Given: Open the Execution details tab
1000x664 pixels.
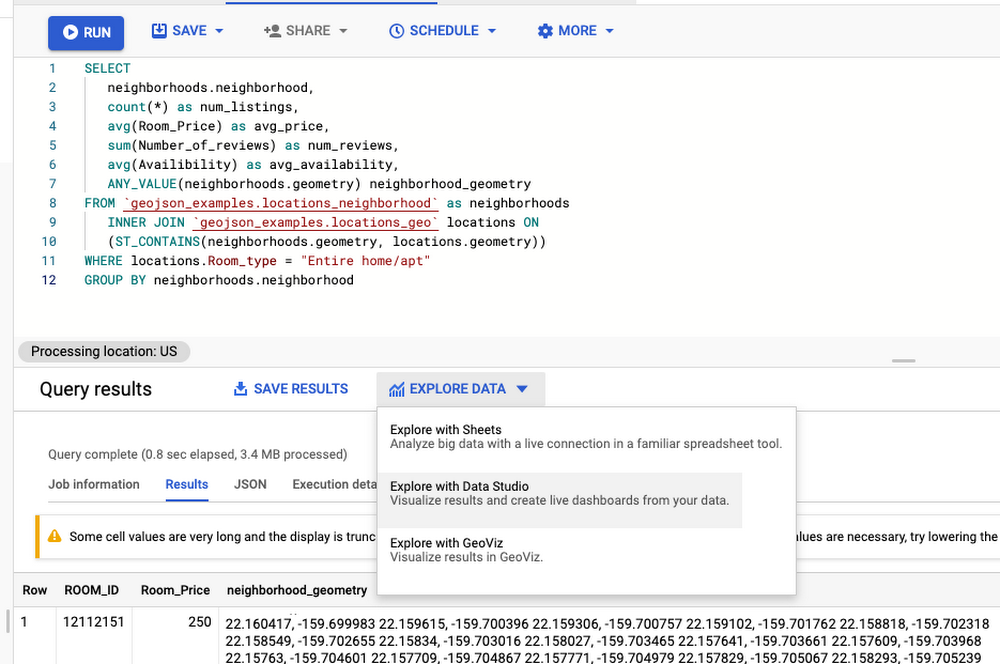Looking at the screenshot, I should pyautogui.click(x=334, y=484).
